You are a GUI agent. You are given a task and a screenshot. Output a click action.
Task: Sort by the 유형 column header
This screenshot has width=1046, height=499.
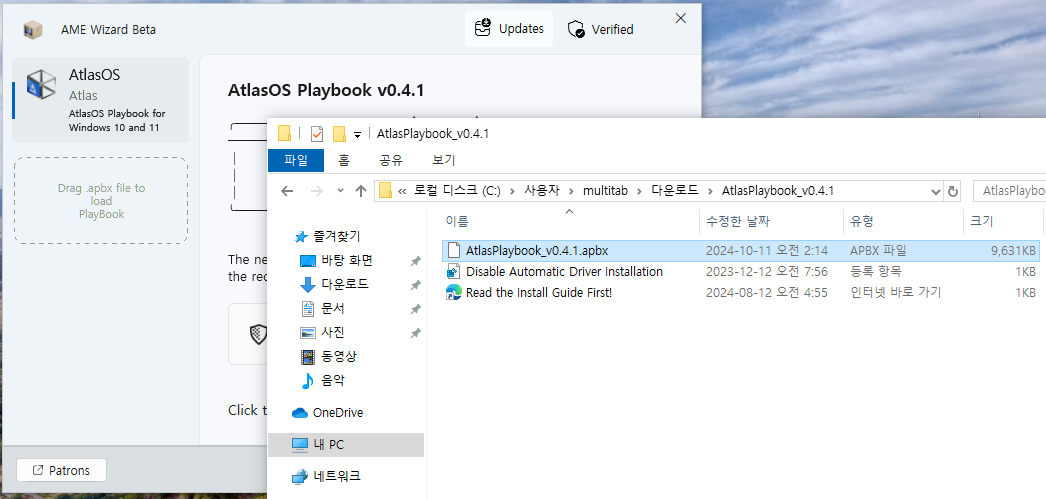click(903, 221)
